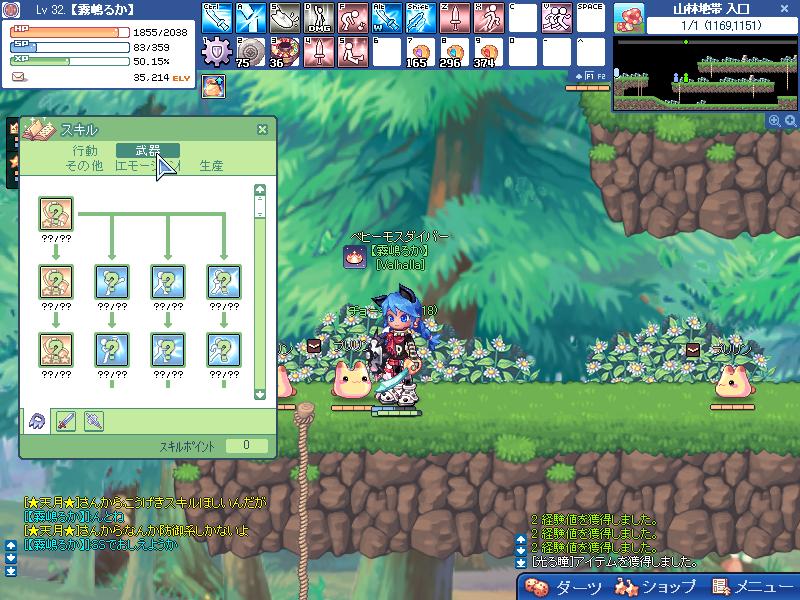Select the gauntlet skill category tab
The image size is (800, 600).
[x=94, y=421]
